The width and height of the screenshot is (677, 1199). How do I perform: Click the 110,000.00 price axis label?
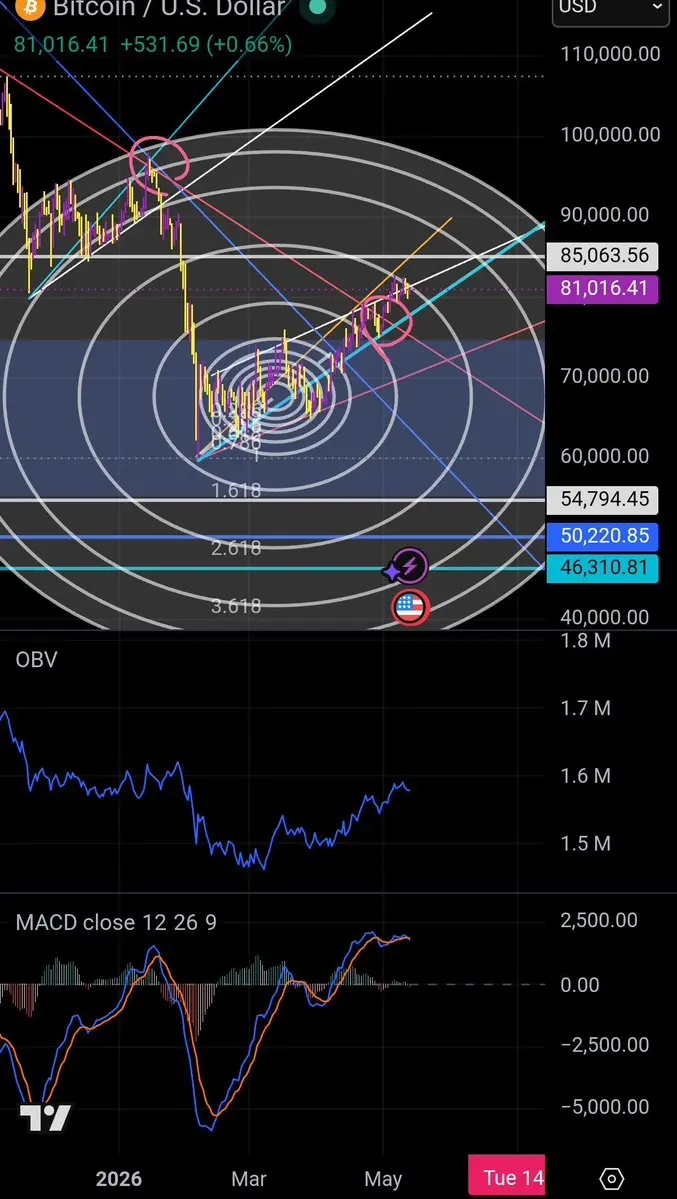tap(610, 54)
